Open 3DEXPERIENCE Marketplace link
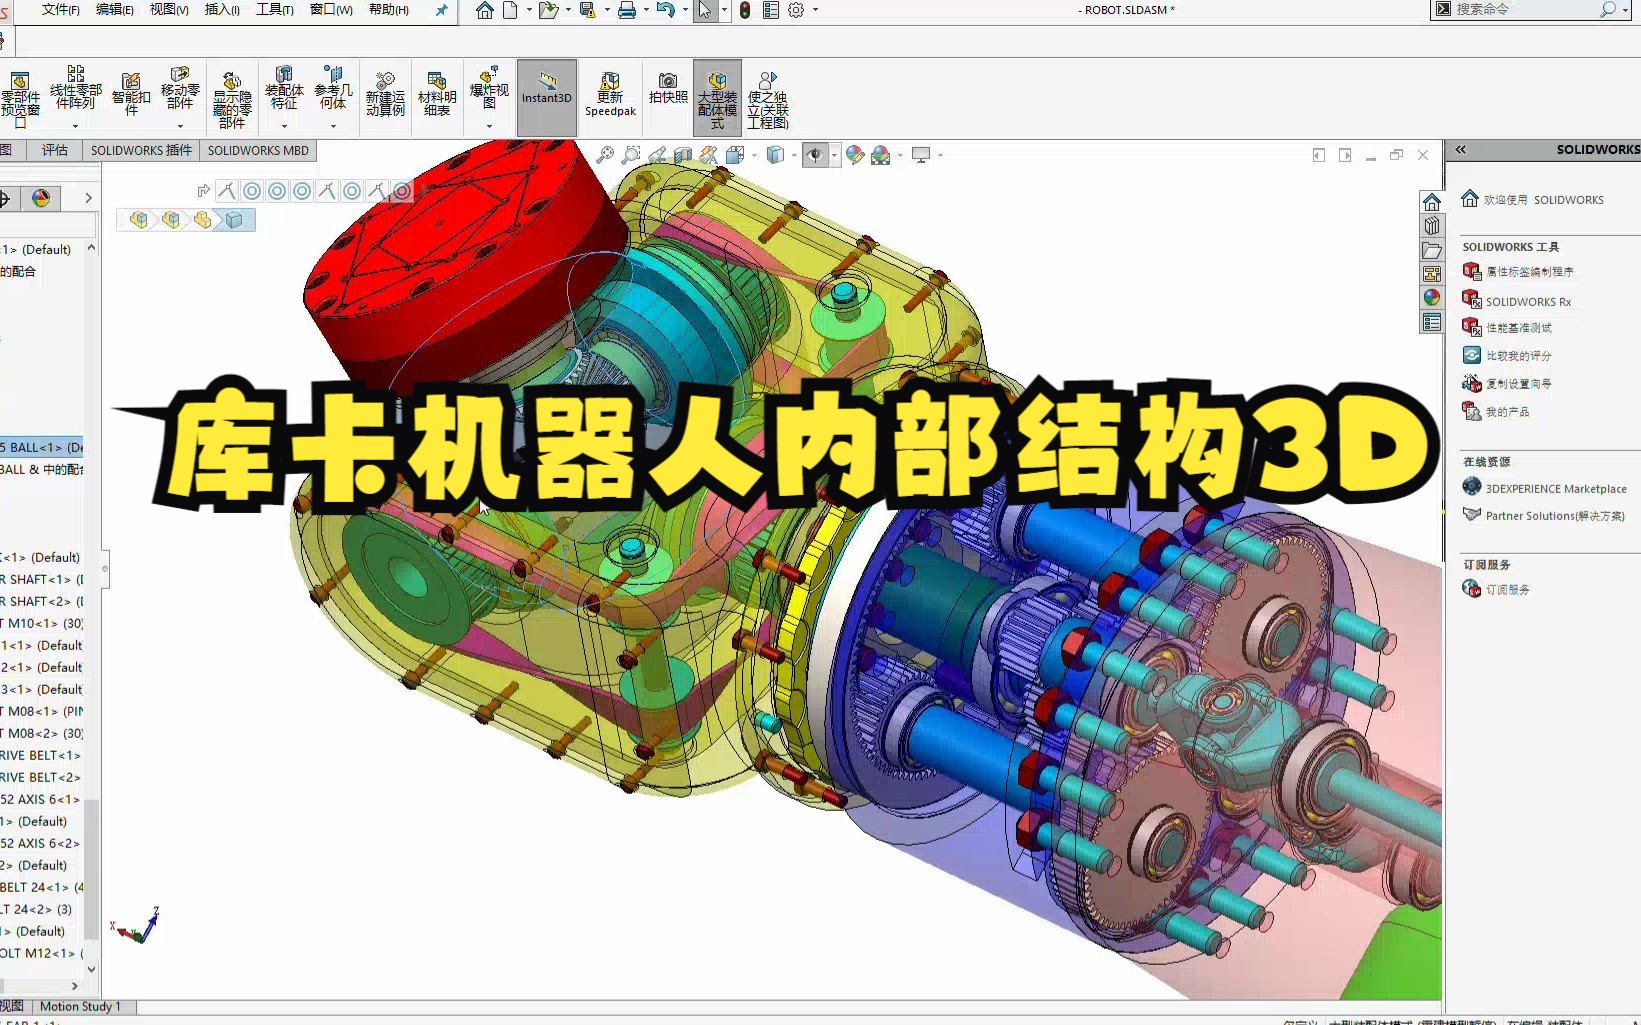Image resolution: width=1641 pixels, height=1025 pixels. (1556, 488)
